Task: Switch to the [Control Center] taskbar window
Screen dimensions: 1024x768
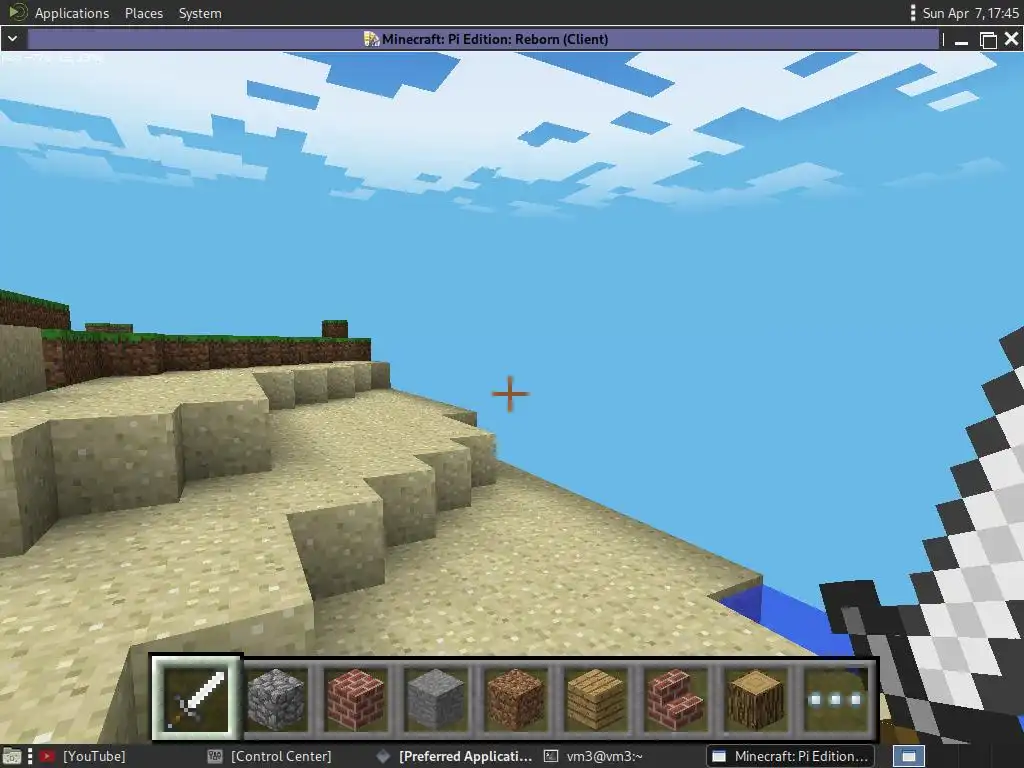Action: [269, 756]
